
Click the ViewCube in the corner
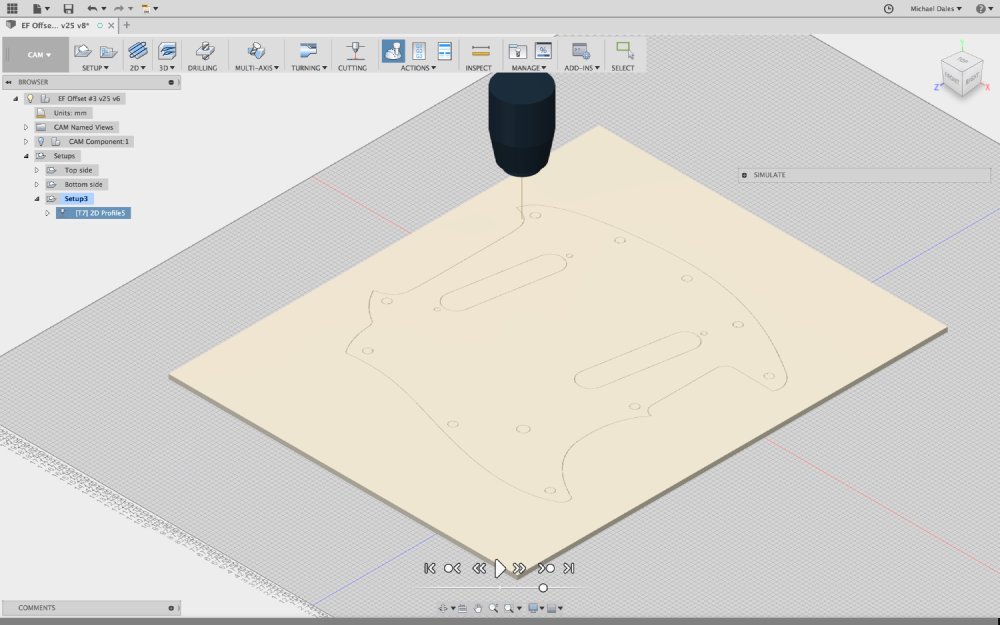pyautogui.click(x=962, y=73)
